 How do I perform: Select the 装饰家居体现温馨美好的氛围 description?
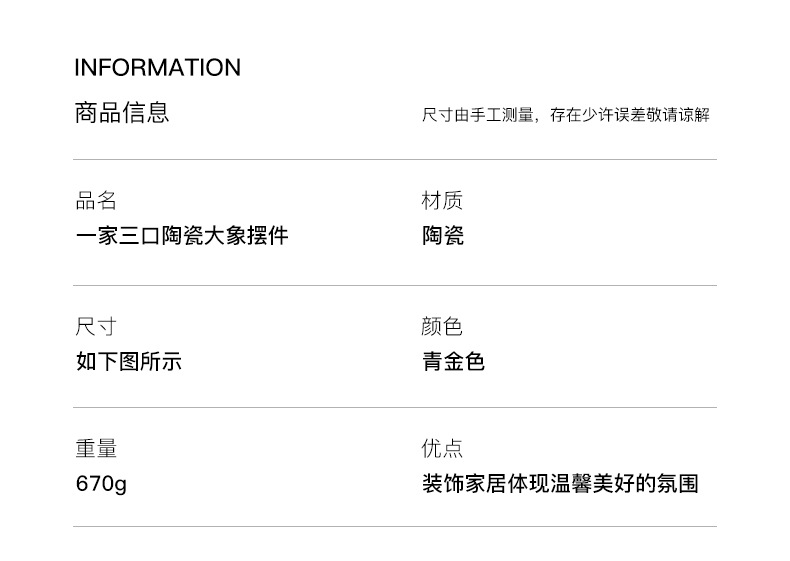pyautogui.click(x=560, y=485)
